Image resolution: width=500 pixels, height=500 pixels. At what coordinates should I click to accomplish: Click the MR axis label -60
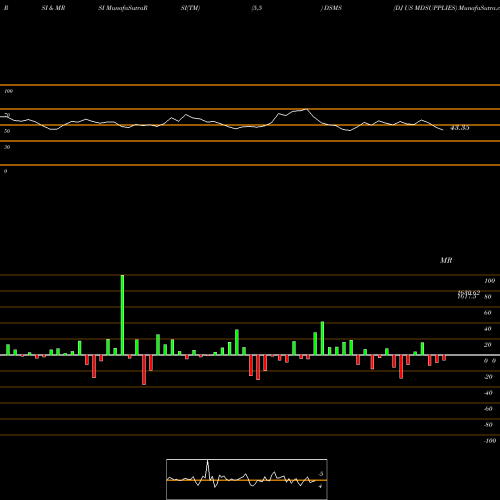[x=488, y=409]
